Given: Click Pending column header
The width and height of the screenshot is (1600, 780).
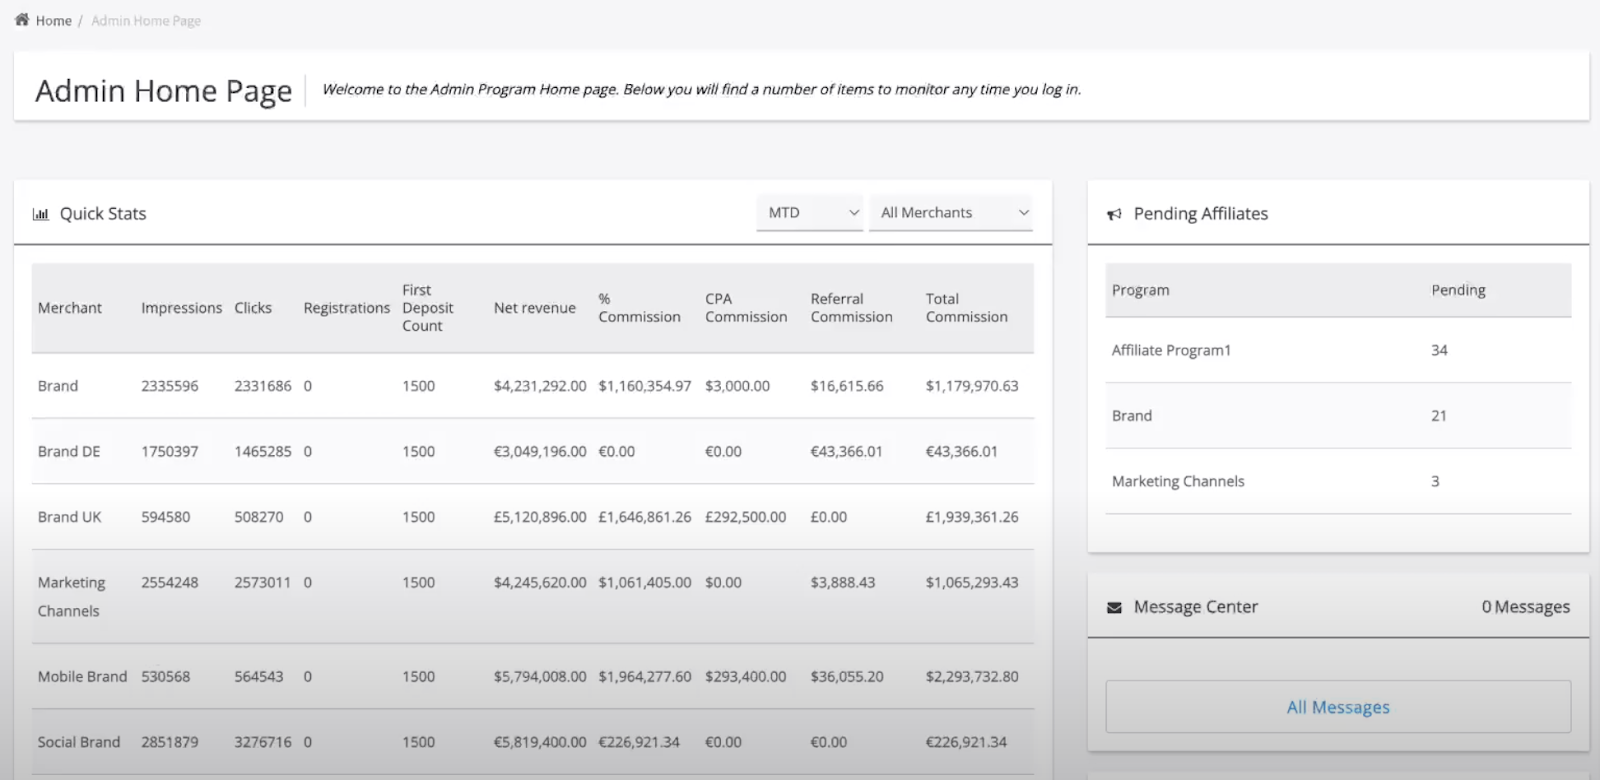Looking at the screenshot, I should pos(1458,290).
